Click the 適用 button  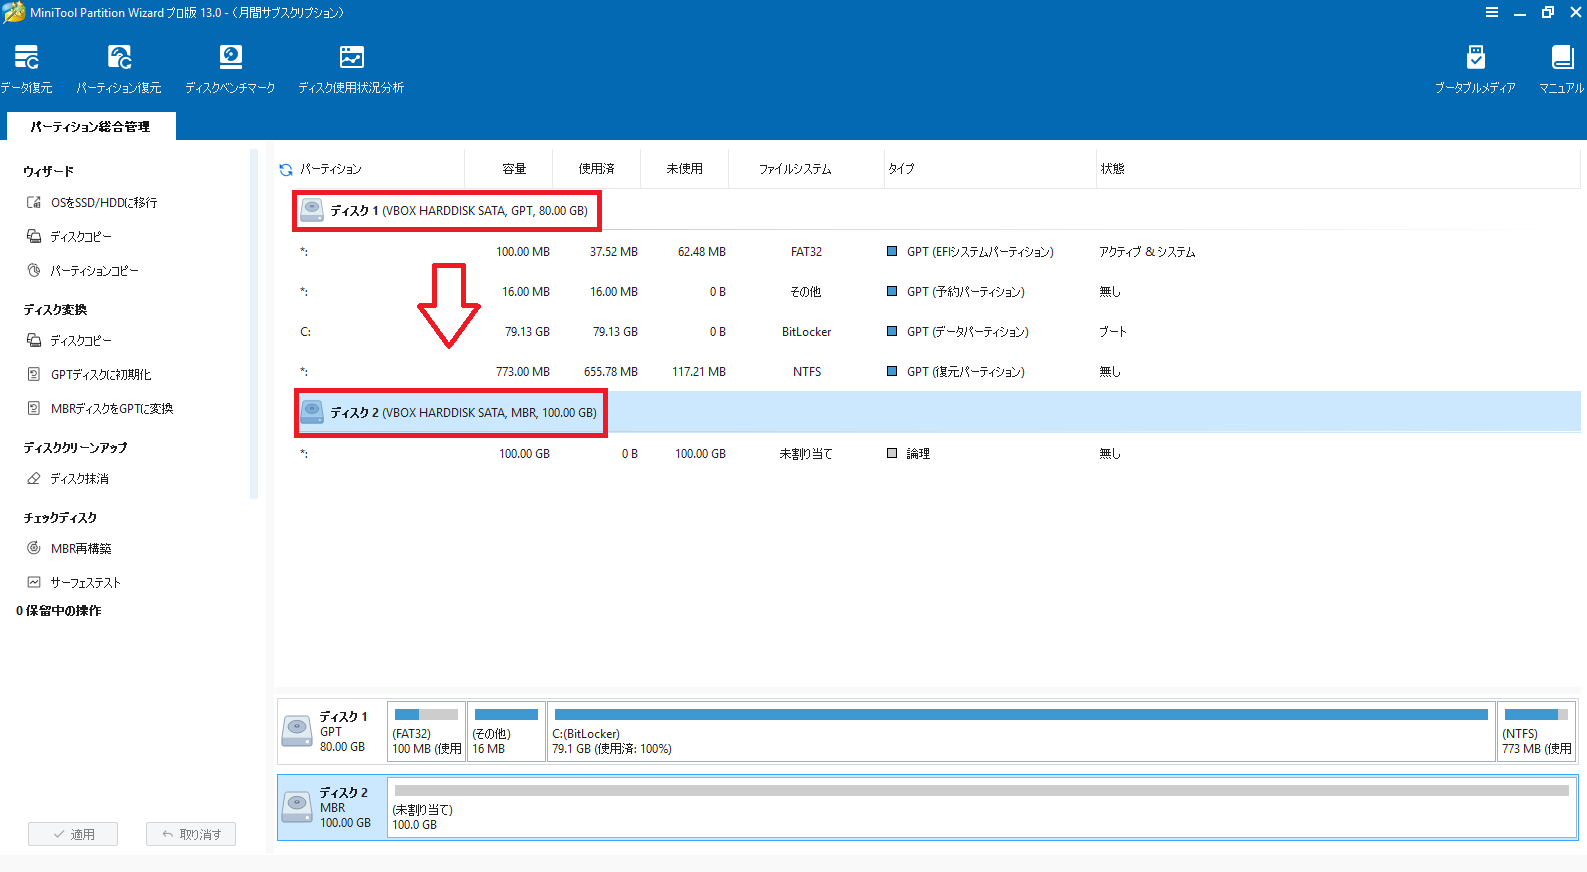tap(73, 834)
